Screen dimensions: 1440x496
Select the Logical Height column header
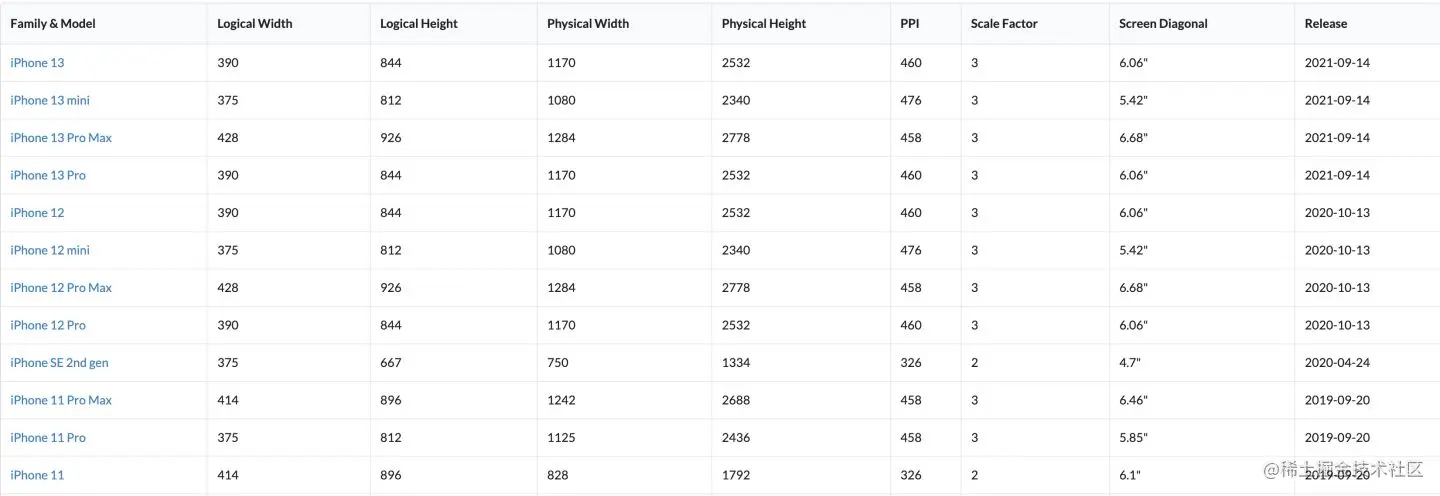419,23
